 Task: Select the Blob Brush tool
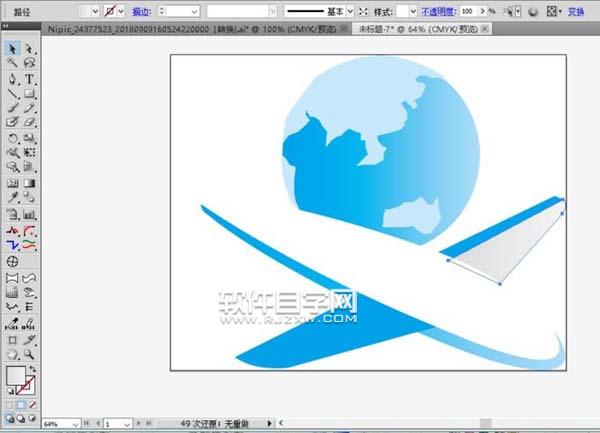coord(12,122)
